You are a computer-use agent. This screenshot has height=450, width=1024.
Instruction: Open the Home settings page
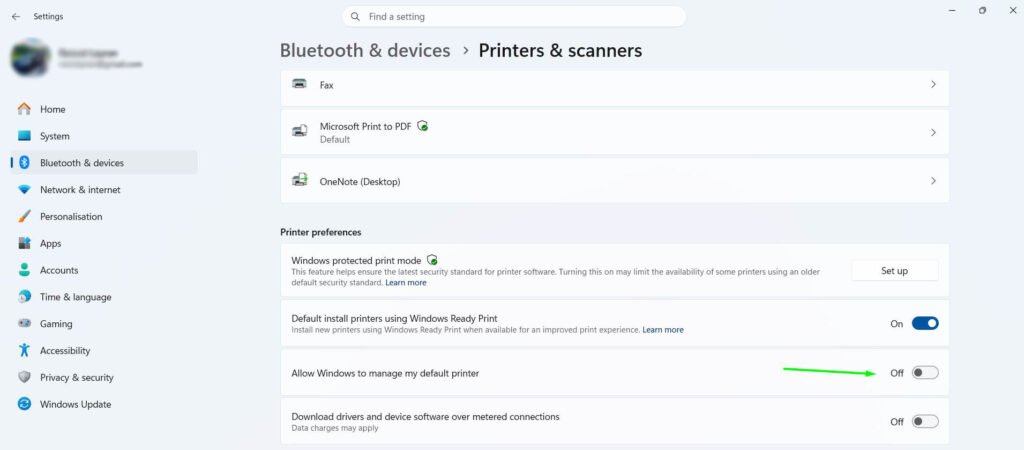point(104,109)
